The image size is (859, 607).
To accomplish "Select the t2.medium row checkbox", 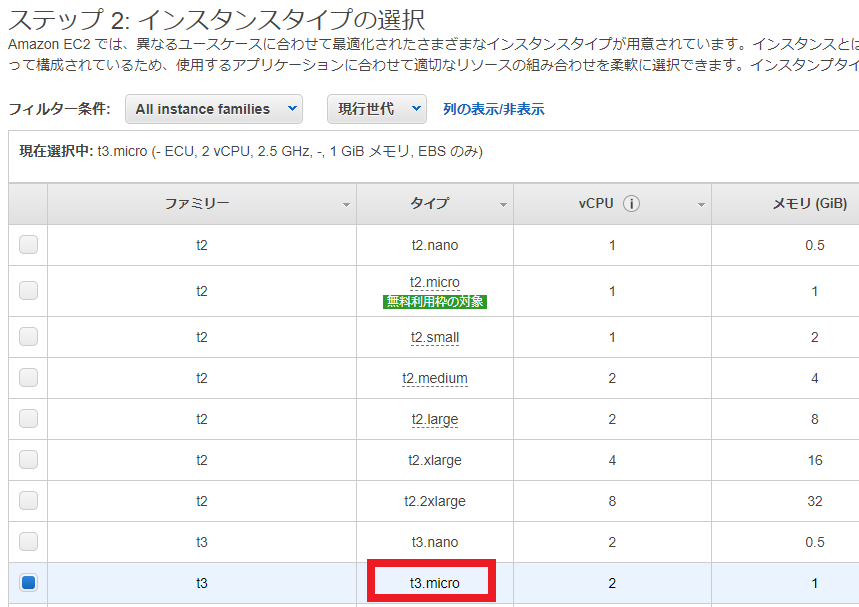I will [x=28, y=377].
